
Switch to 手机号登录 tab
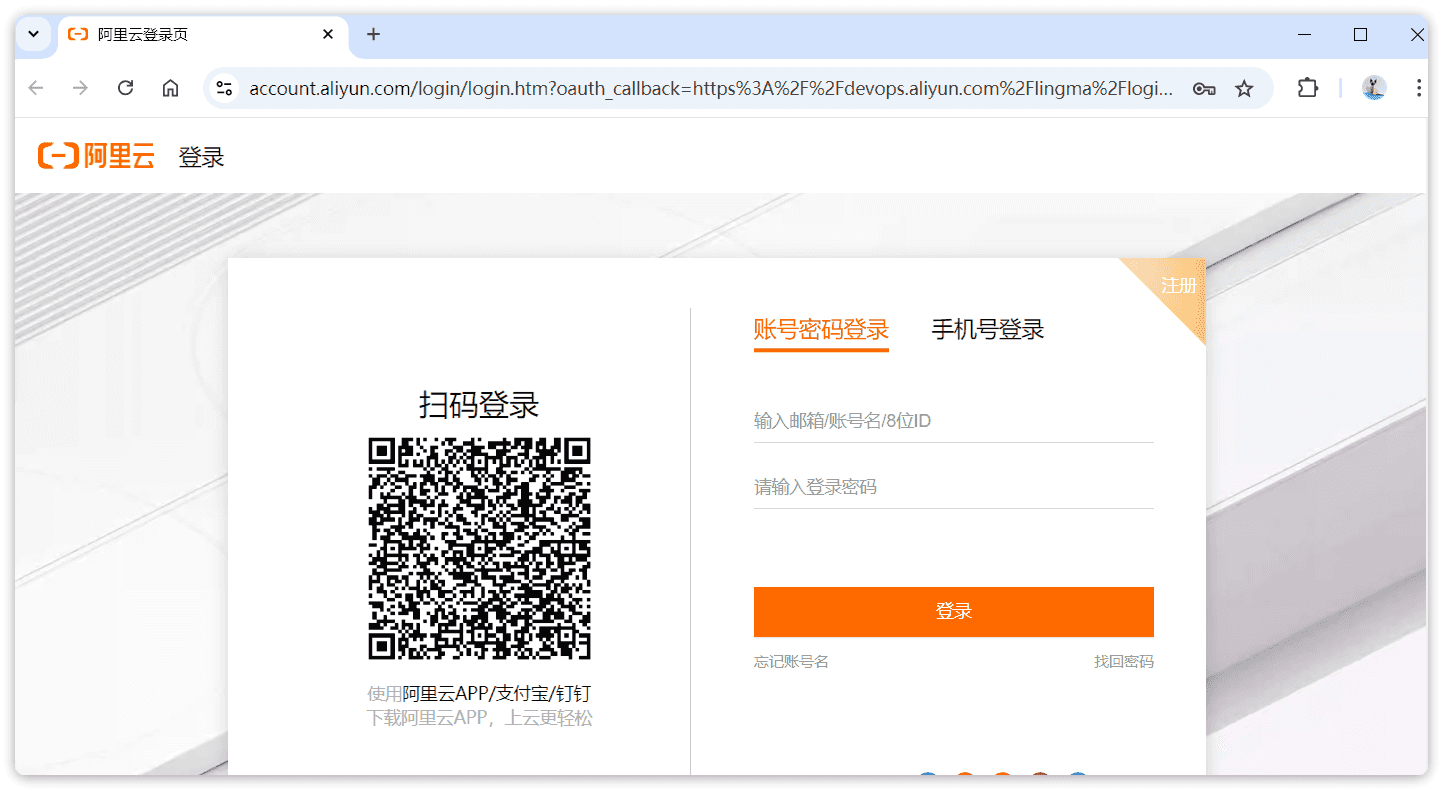point(988,330)
